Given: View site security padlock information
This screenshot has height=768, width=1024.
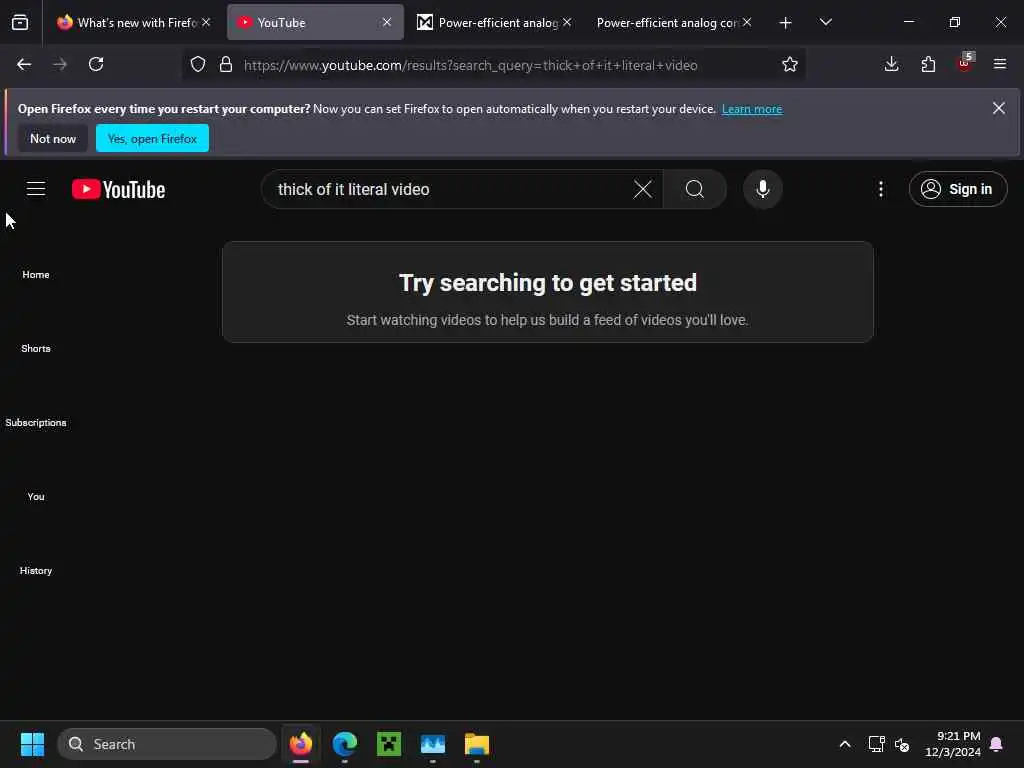Looking at the screenshot, I should point(226,64).
